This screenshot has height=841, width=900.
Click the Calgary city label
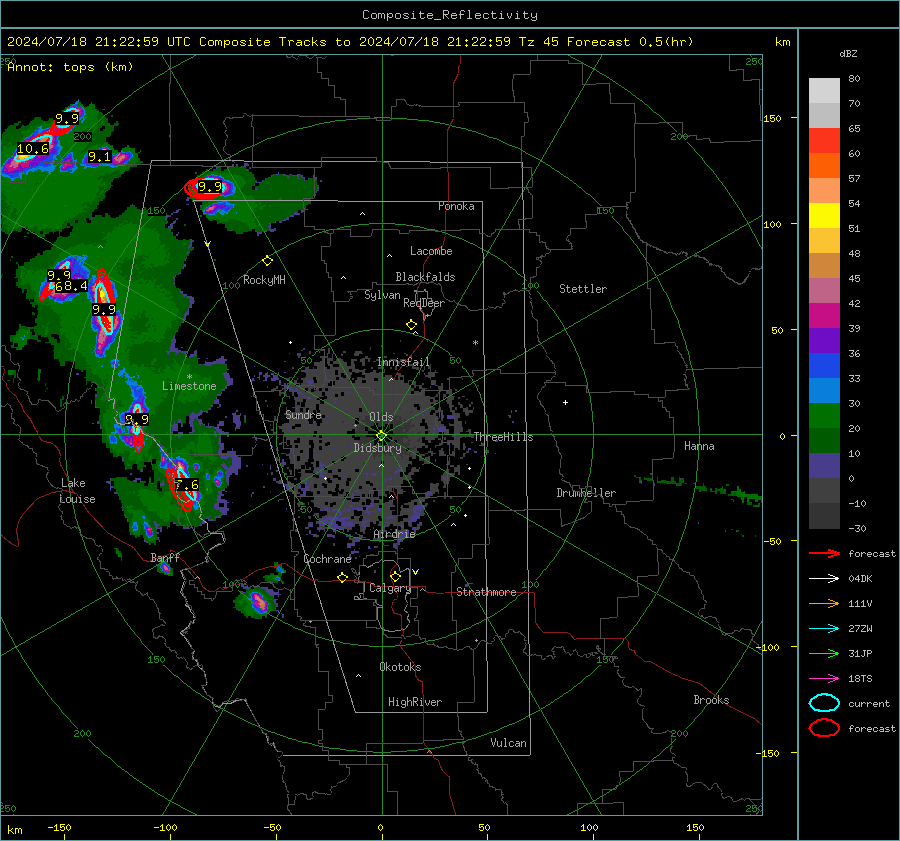point(390,588)
